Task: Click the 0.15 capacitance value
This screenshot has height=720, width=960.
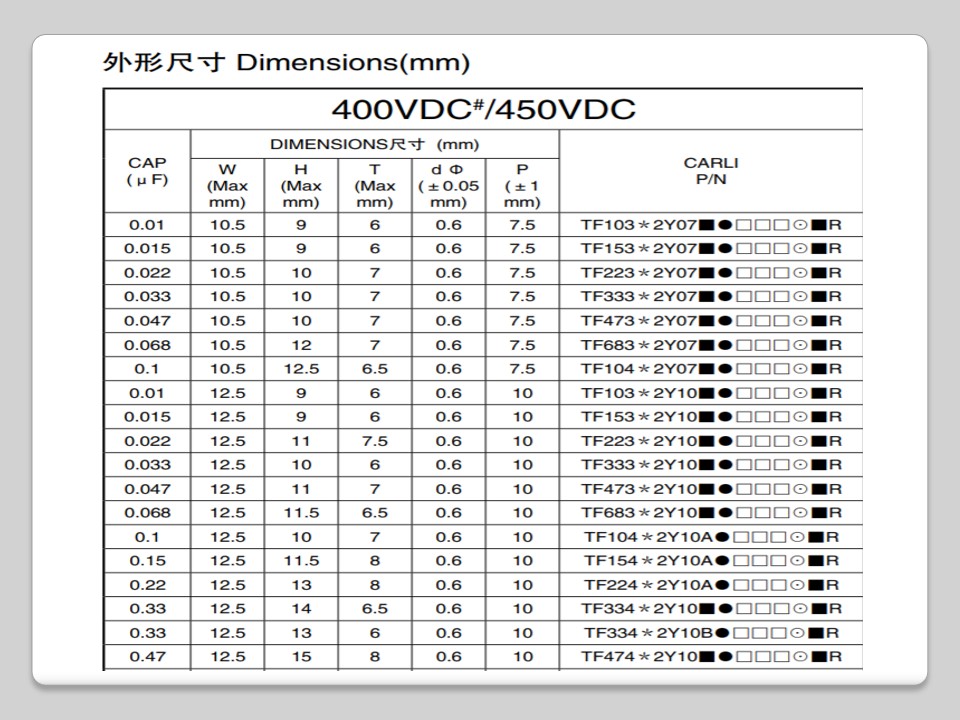Action: point(147,561)
